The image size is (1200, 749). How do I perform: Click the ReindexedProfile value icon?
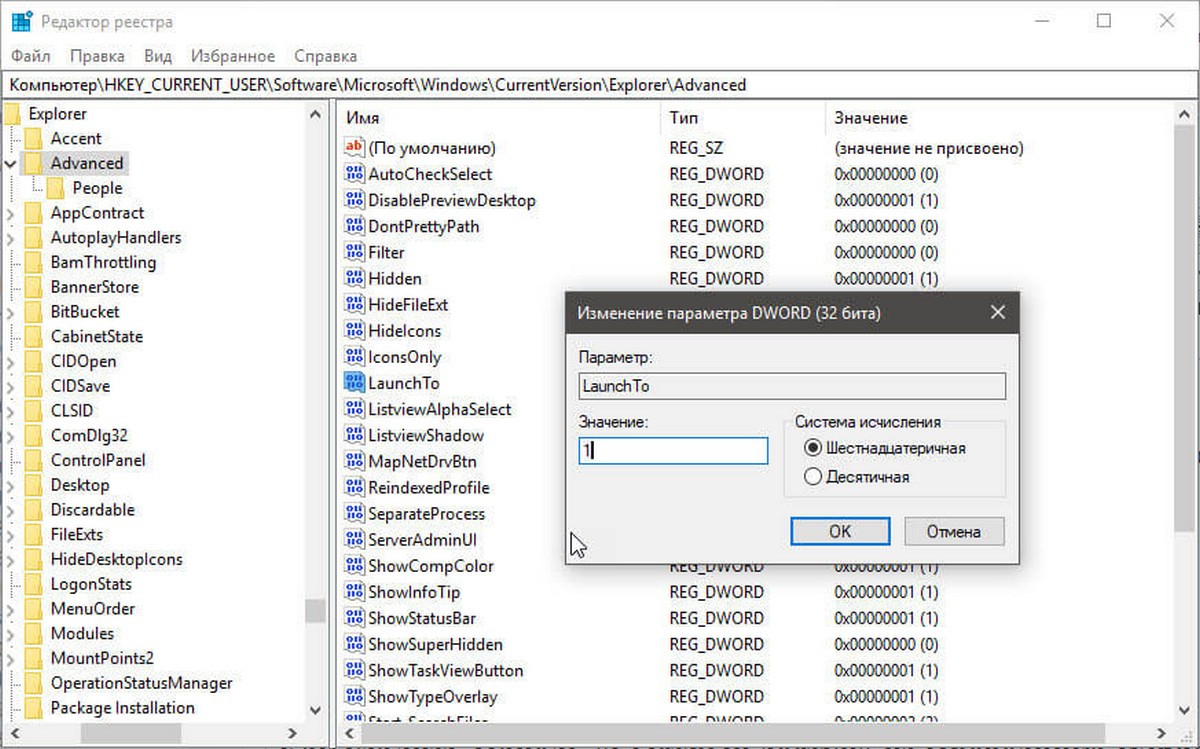coord(354,487)
